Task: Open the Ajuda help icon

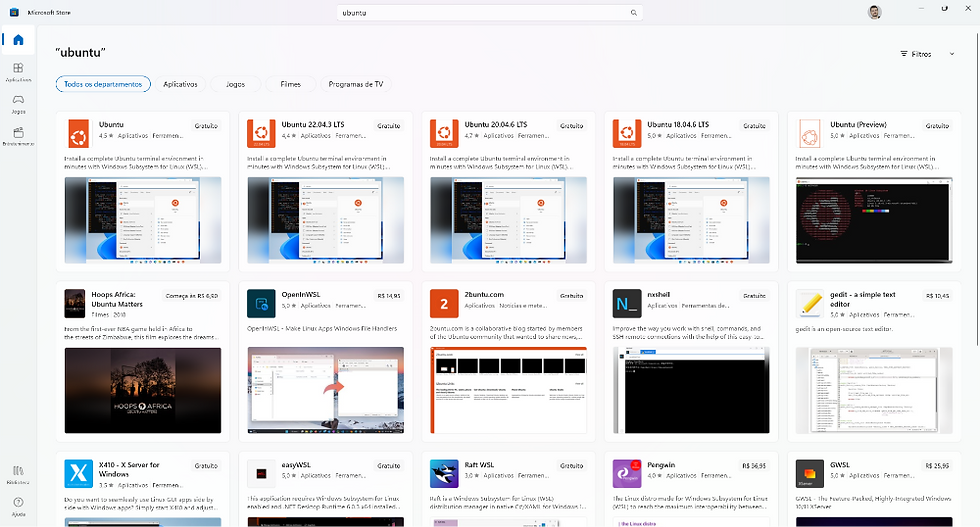Action: 18,506
